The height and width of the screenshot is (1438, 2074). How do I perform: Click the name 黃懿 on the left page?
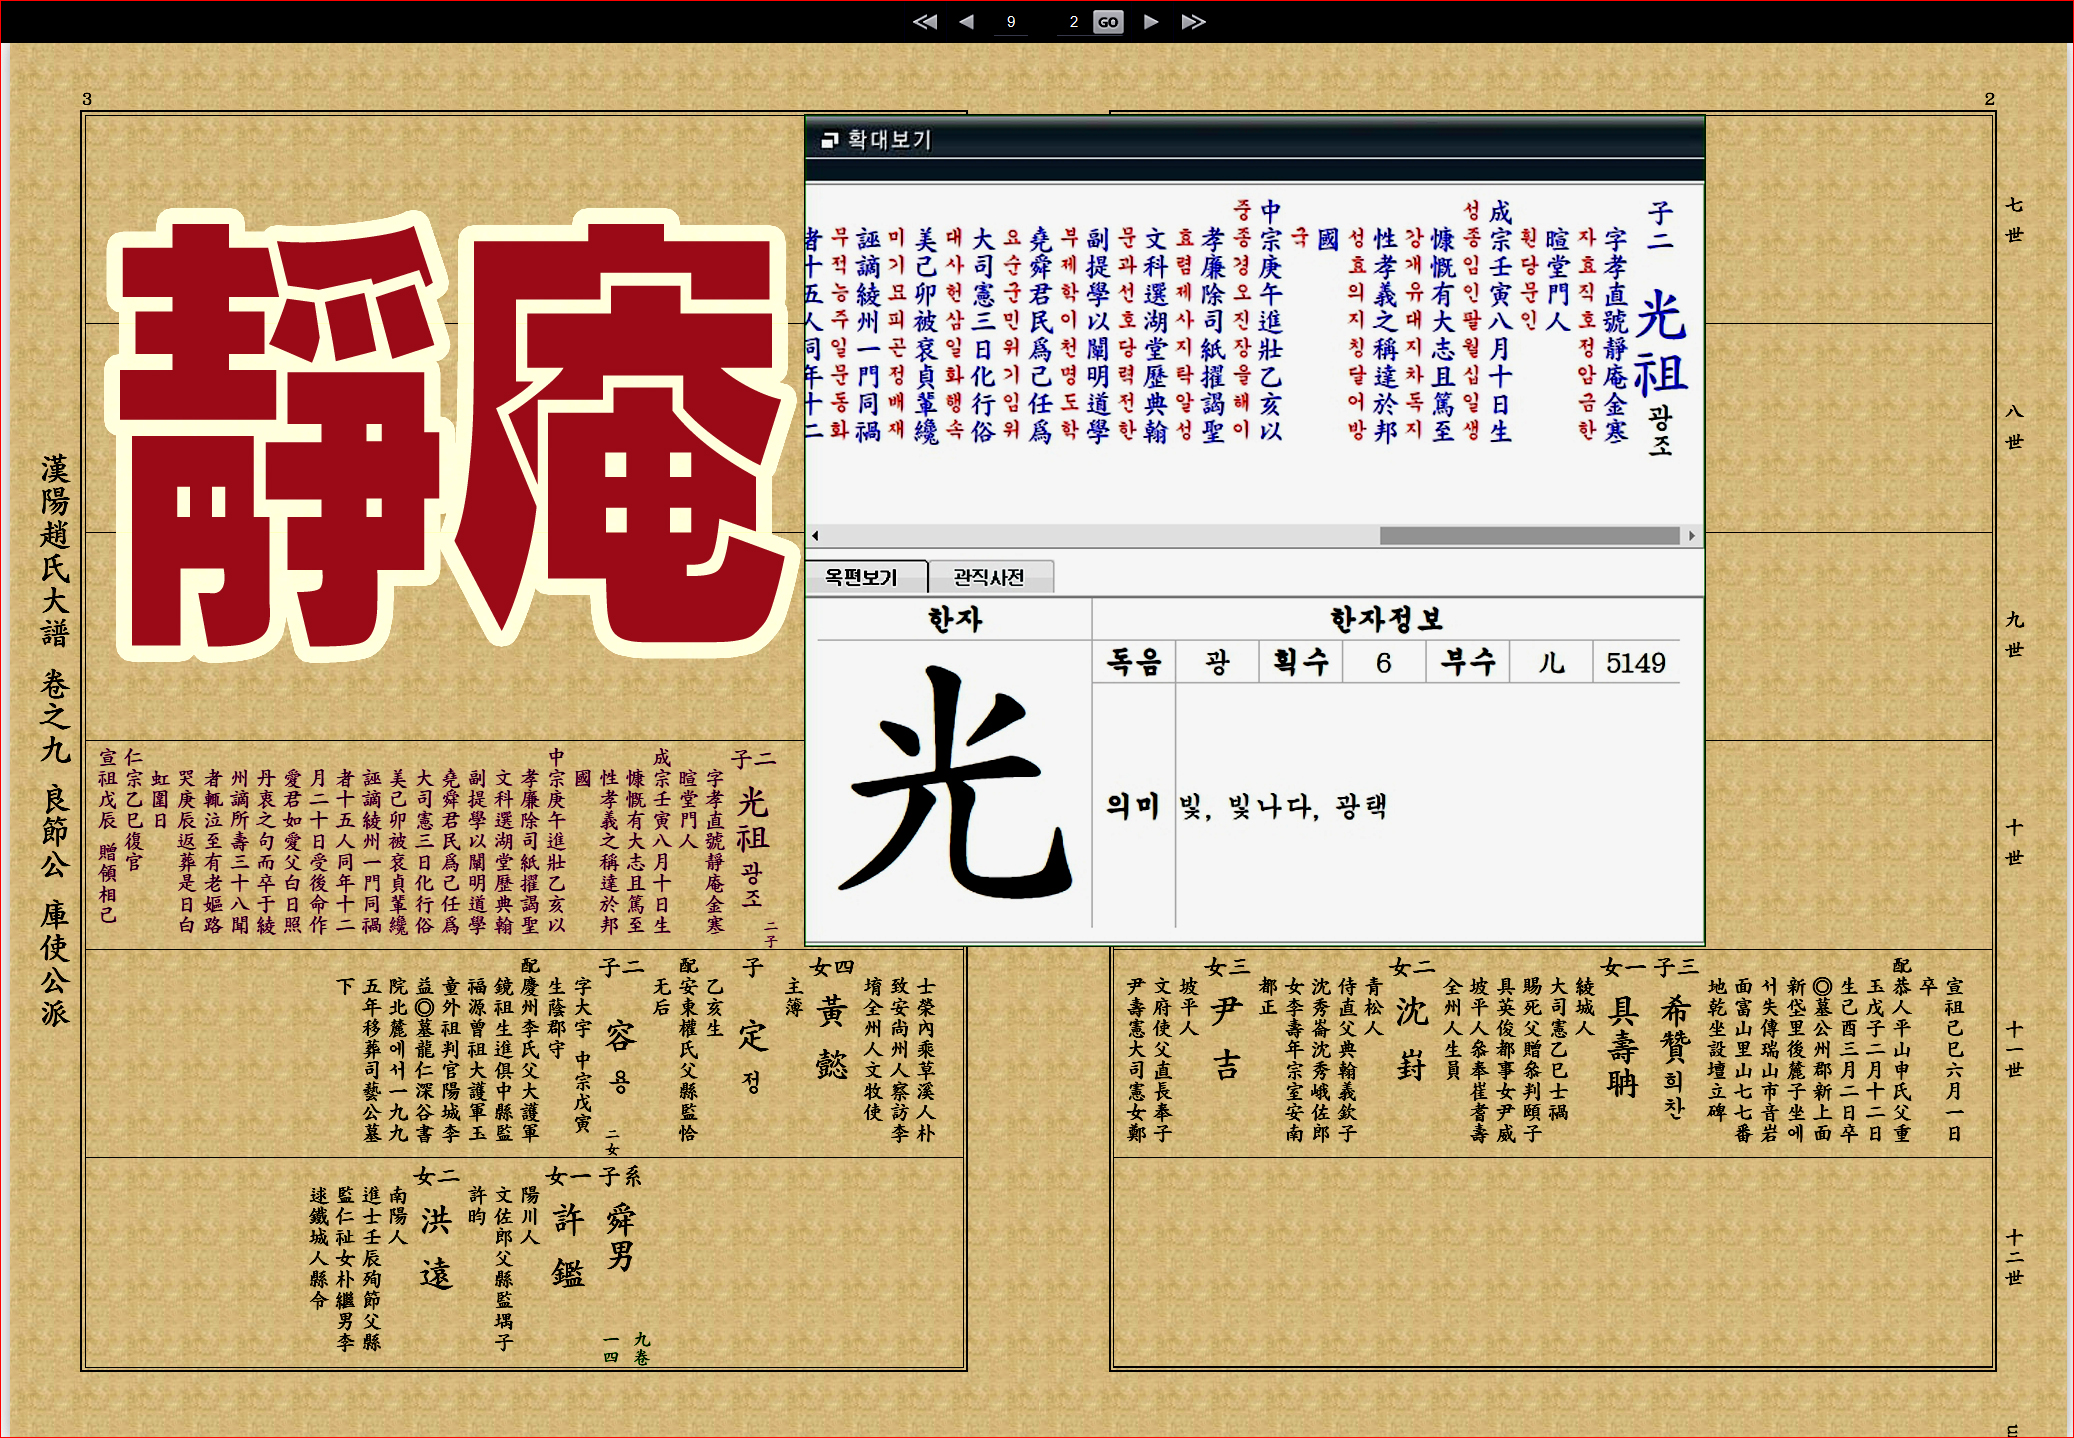(x=832, y=1038)
